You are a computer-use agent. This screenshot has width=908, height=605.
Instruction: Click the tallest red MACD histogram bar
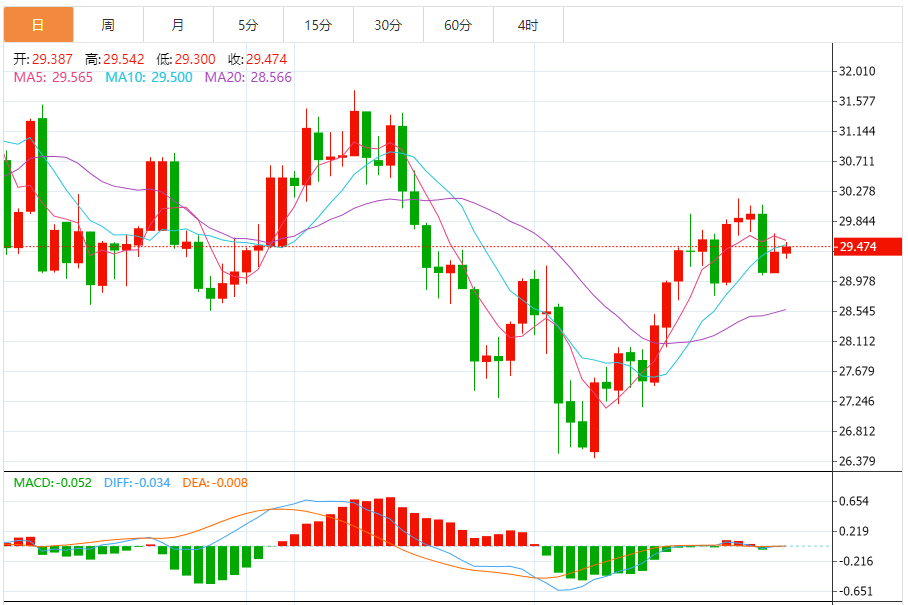pyautogui.click(x=390, y=522)
